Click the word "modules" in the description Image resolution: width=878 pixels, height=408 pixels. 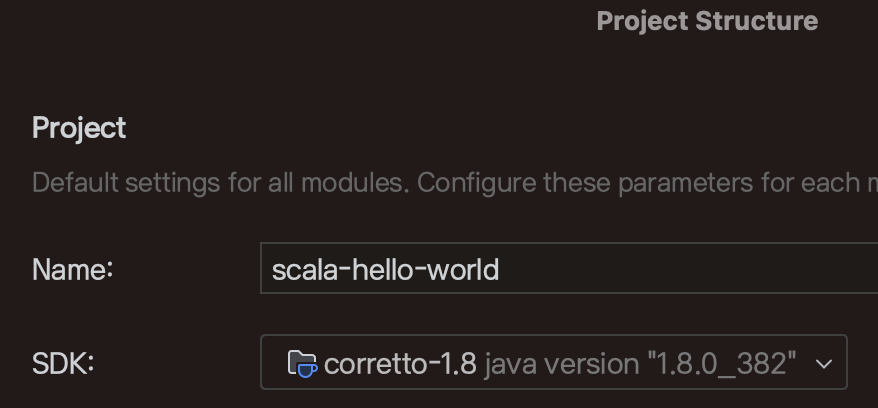click(352, 183)
